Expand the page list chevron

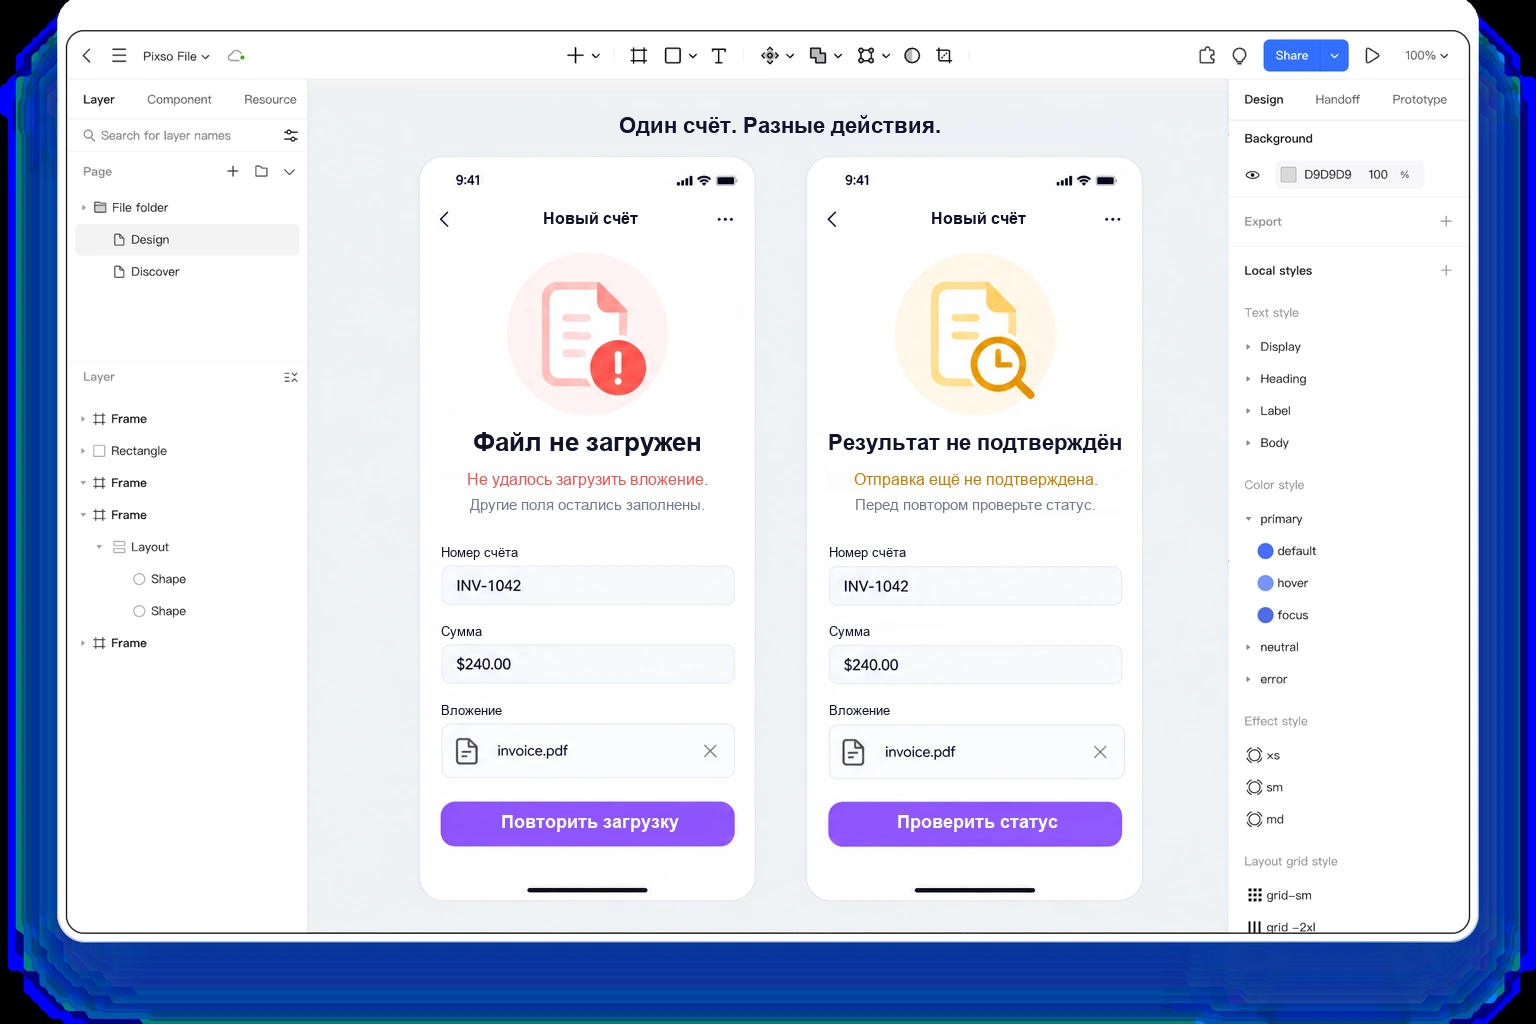click(289, 171)
